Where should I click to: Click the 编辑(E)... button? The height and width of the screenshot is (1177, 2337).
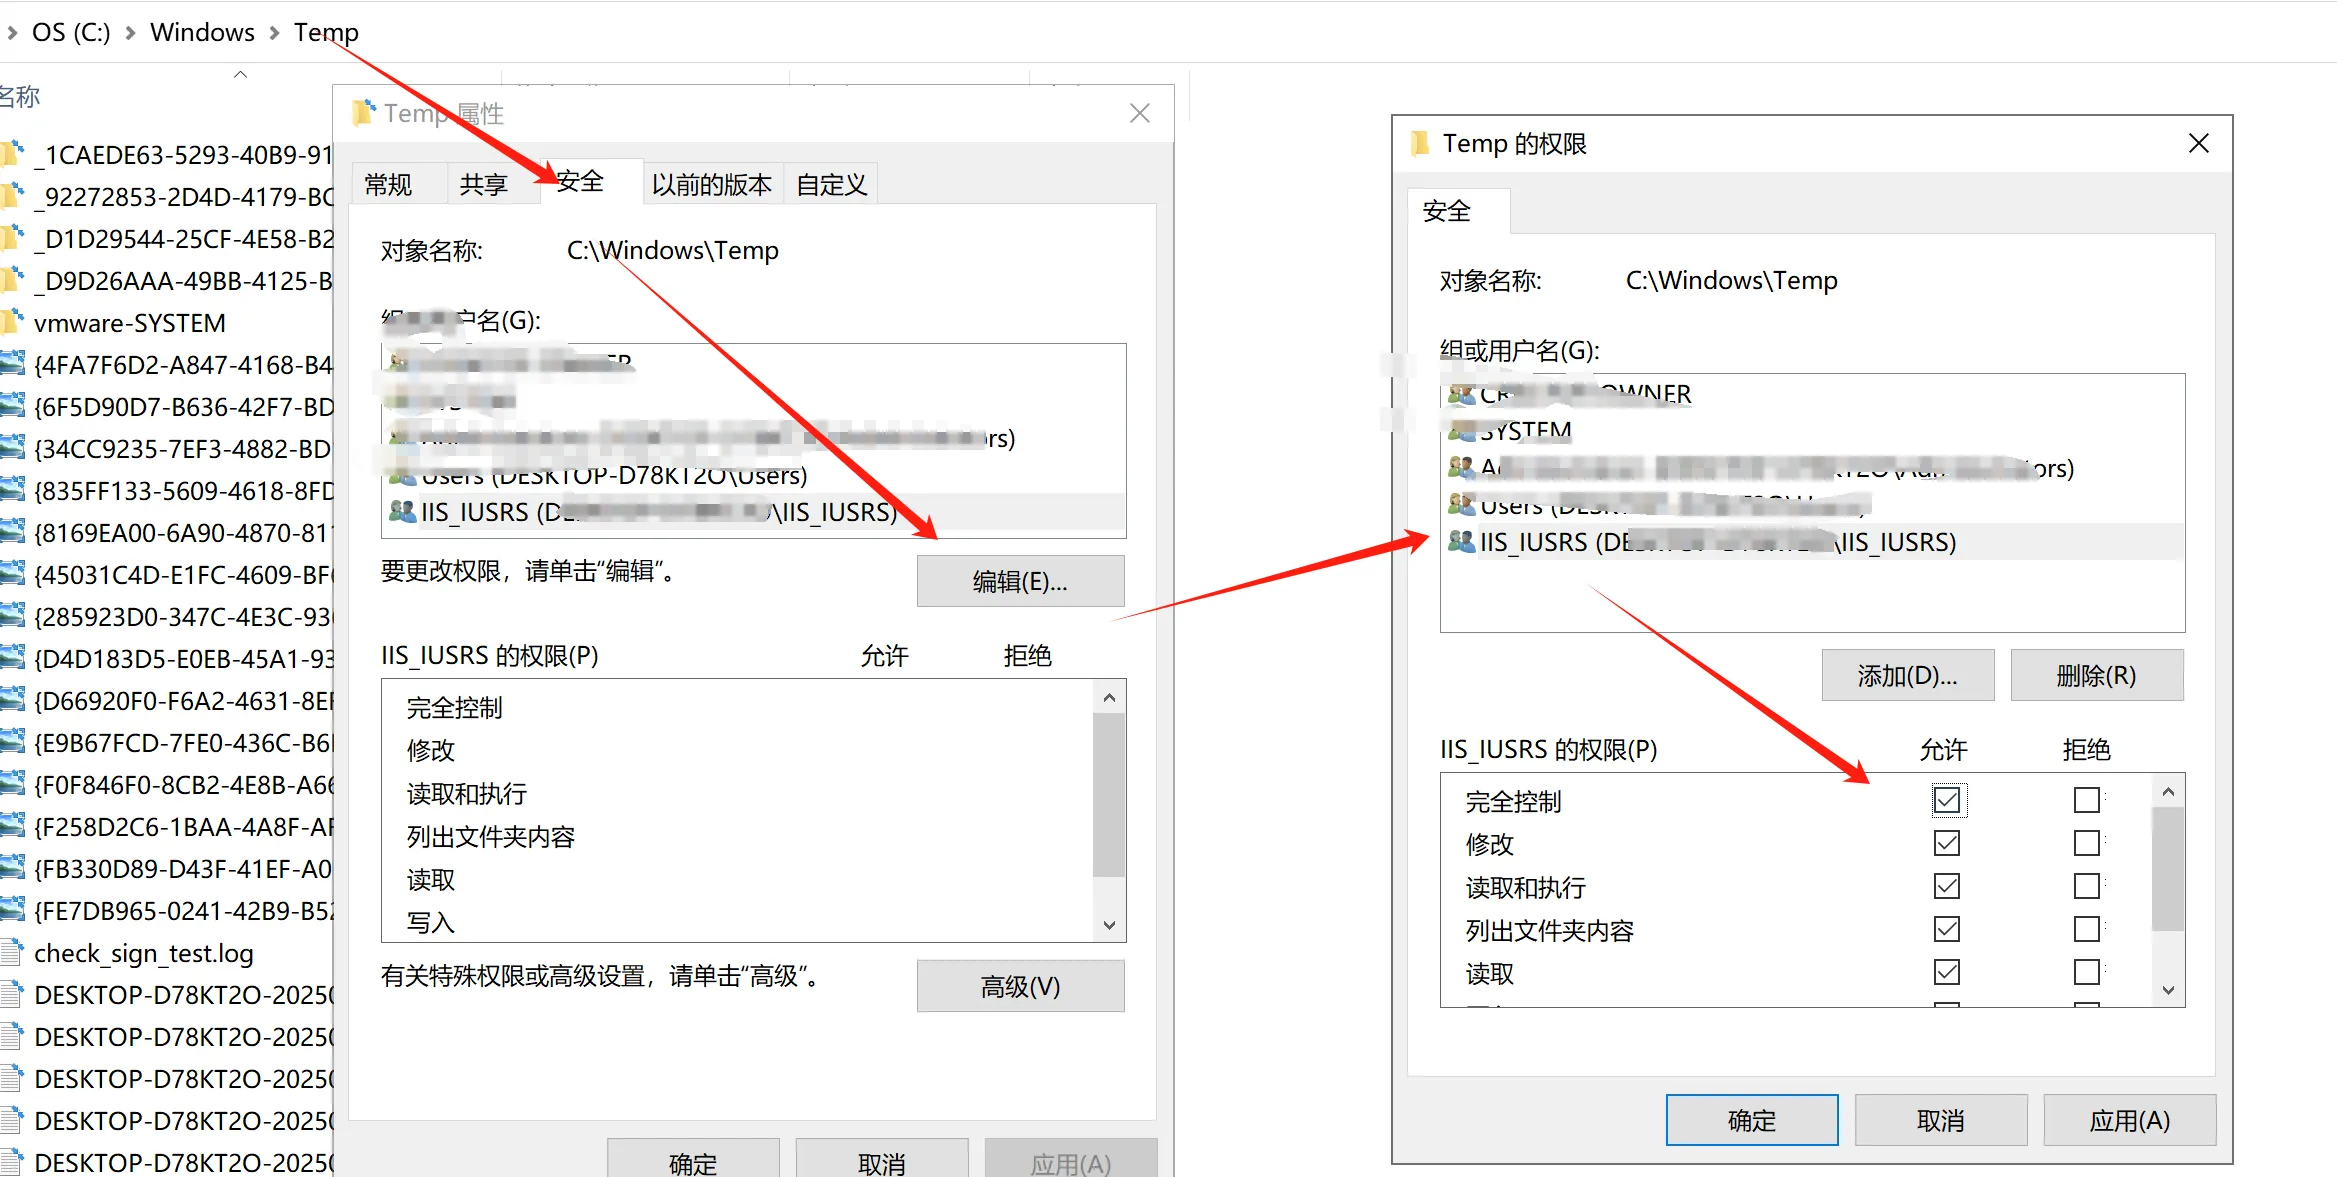tap(1020, 581)
